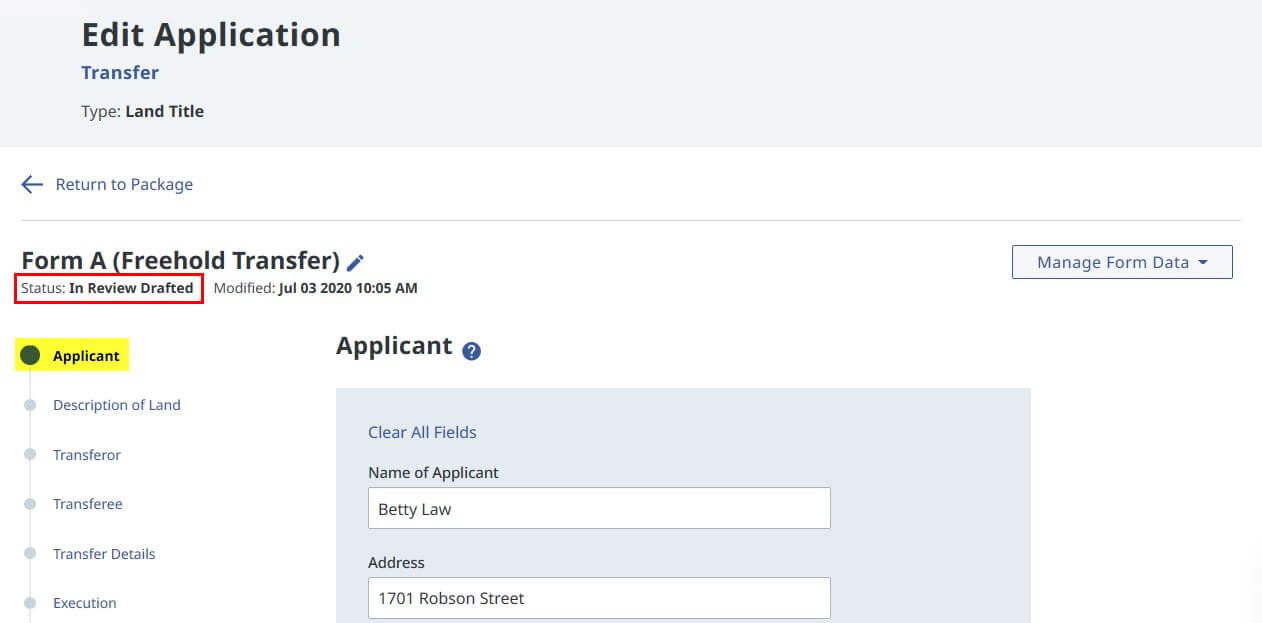Image resolution: width=1262 pixels, height=623 pixels.
Task: Open the Execution section
Action: click(85, 603)
